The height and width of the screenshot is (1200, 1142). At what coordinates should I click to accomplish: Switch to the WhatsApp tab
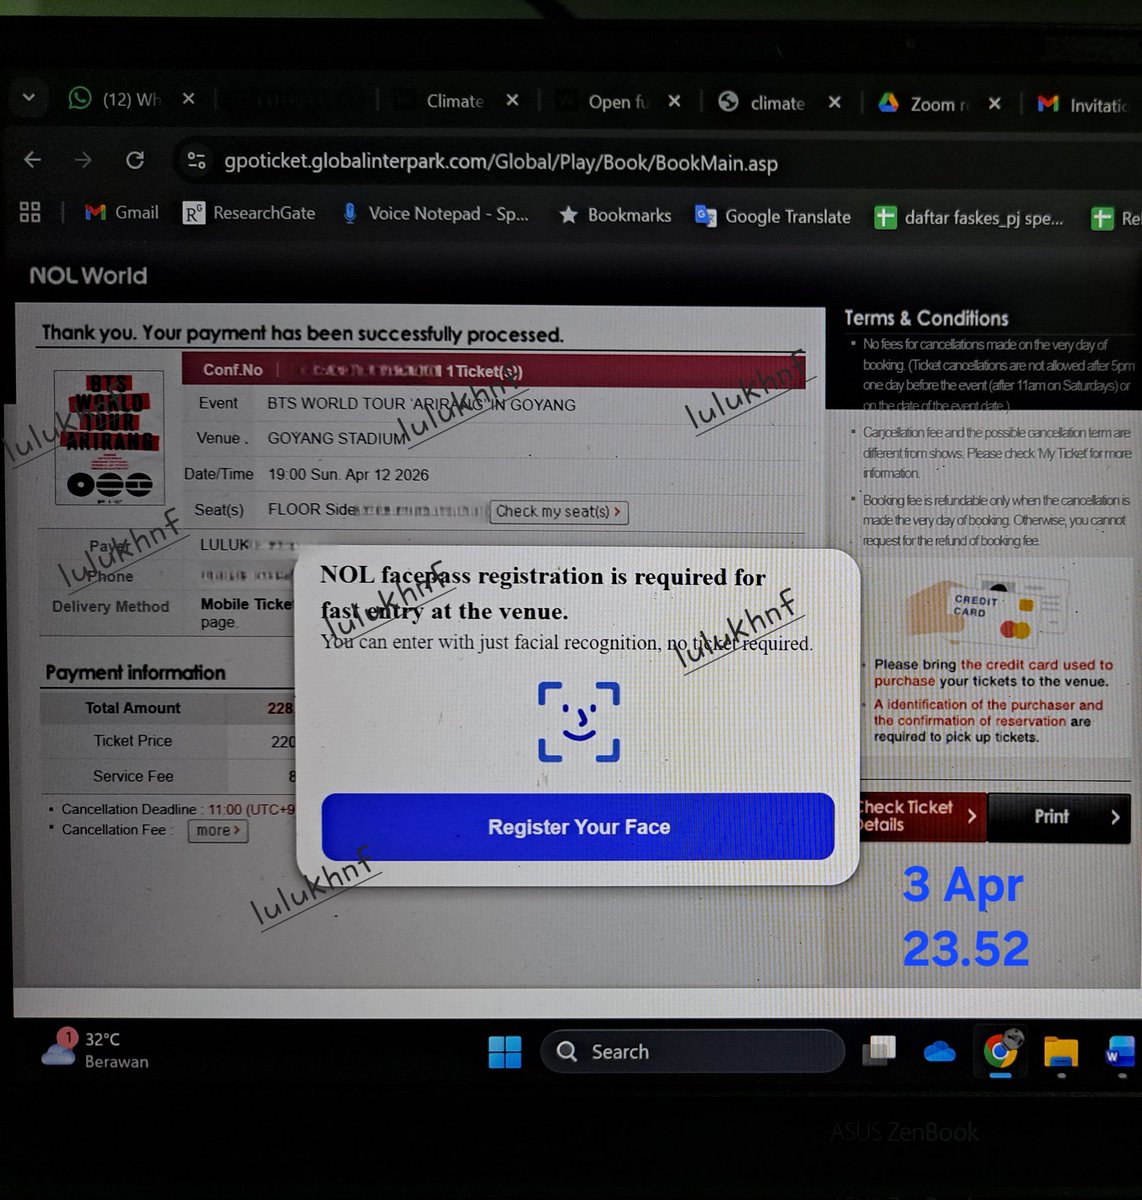[114, 99]
